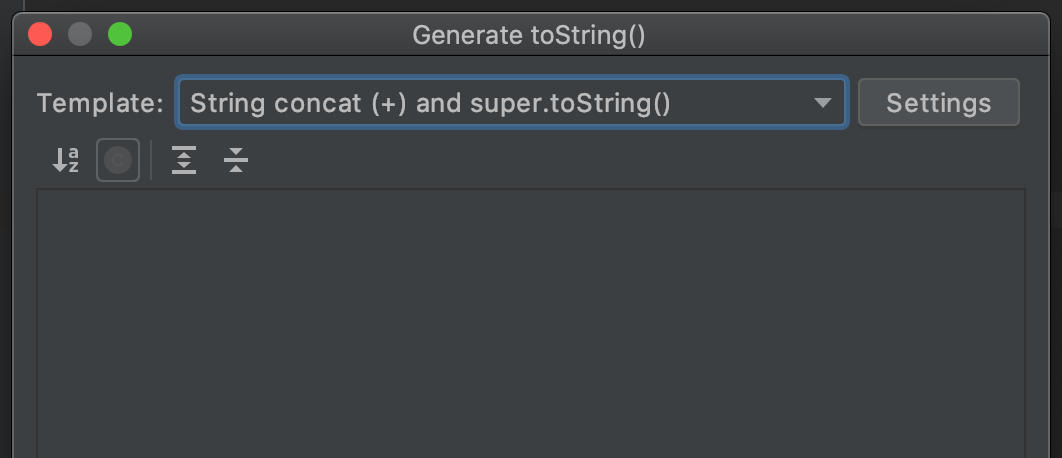
Task: Click the green zoom window button
Action: (x=120, y=35)
